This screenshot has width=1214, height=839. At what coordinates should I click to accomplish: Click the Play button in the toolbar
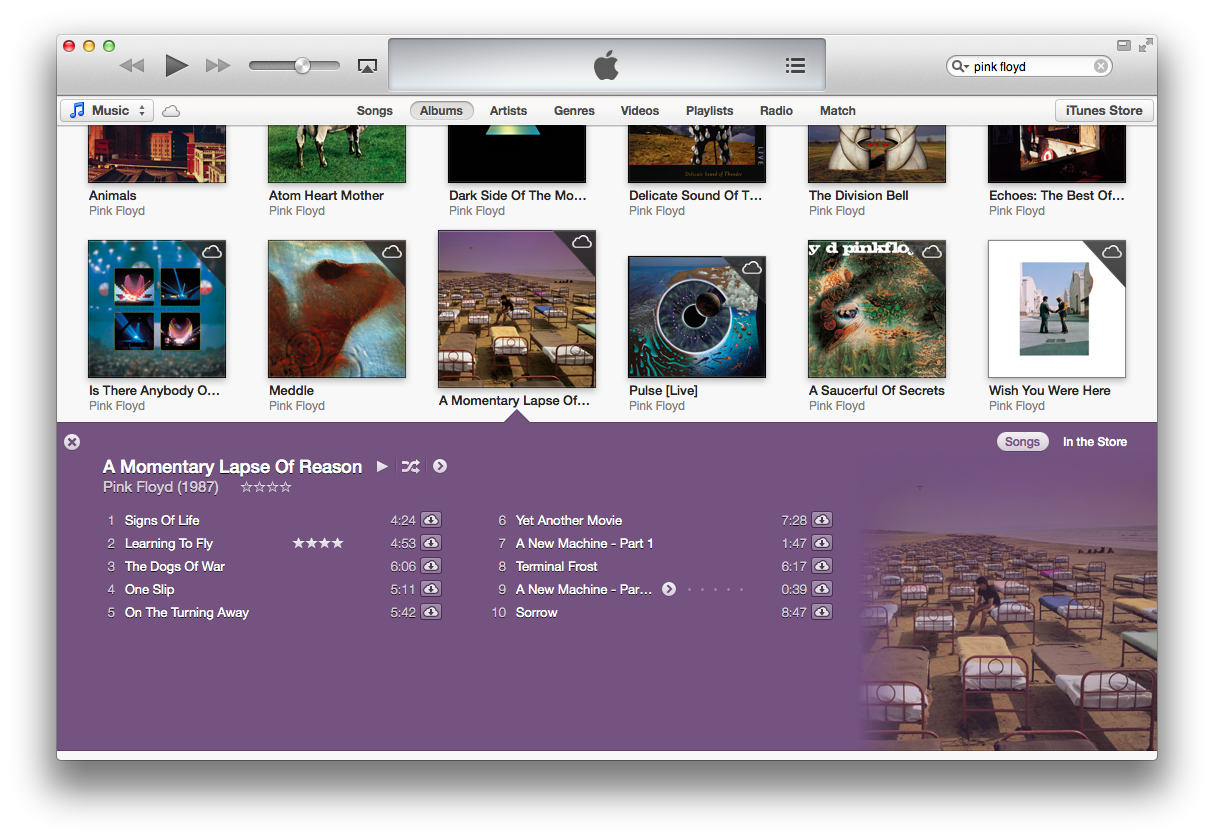coord(177,66)
